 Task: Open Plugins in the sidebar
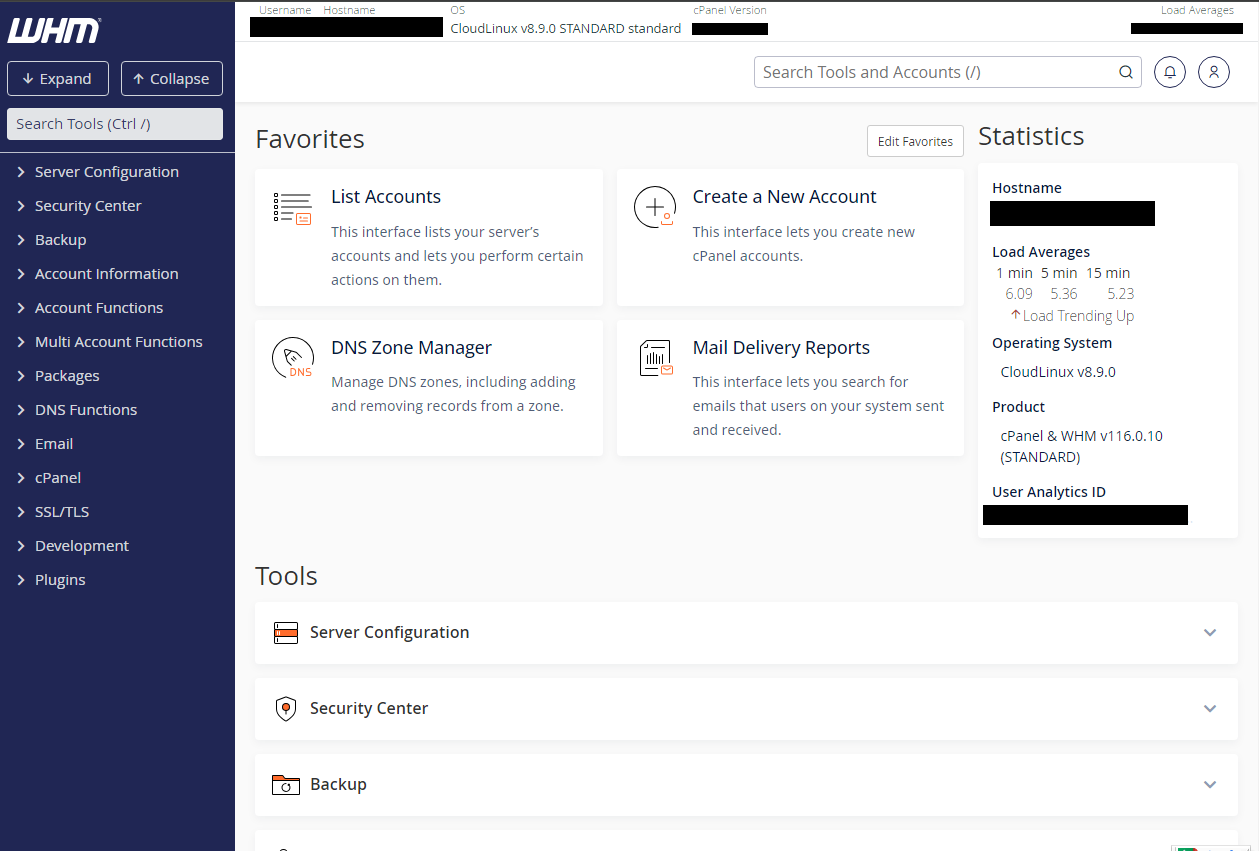pos(60,580)
